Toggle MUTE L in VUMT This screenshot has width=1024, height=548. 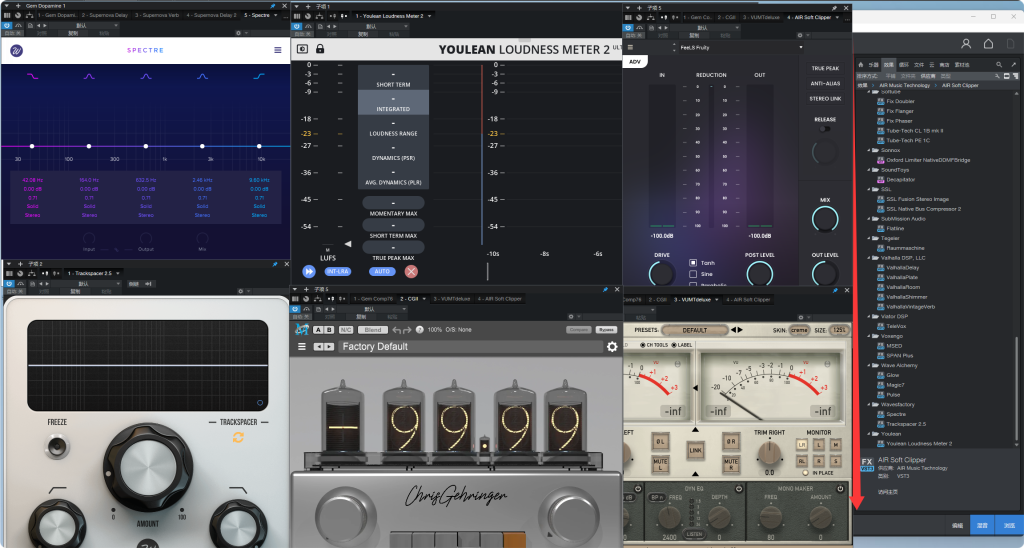(x=661, y=464)
